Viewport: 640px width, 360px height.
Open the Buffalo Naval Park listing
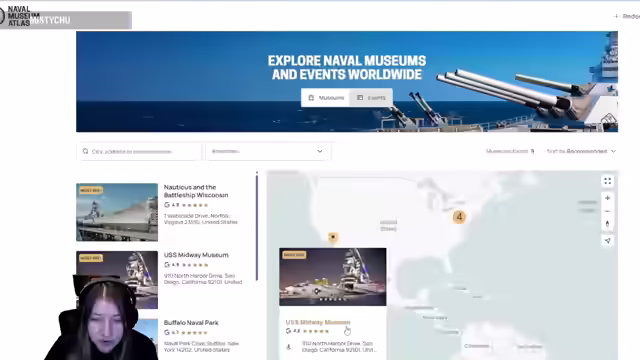click(191, 322)
